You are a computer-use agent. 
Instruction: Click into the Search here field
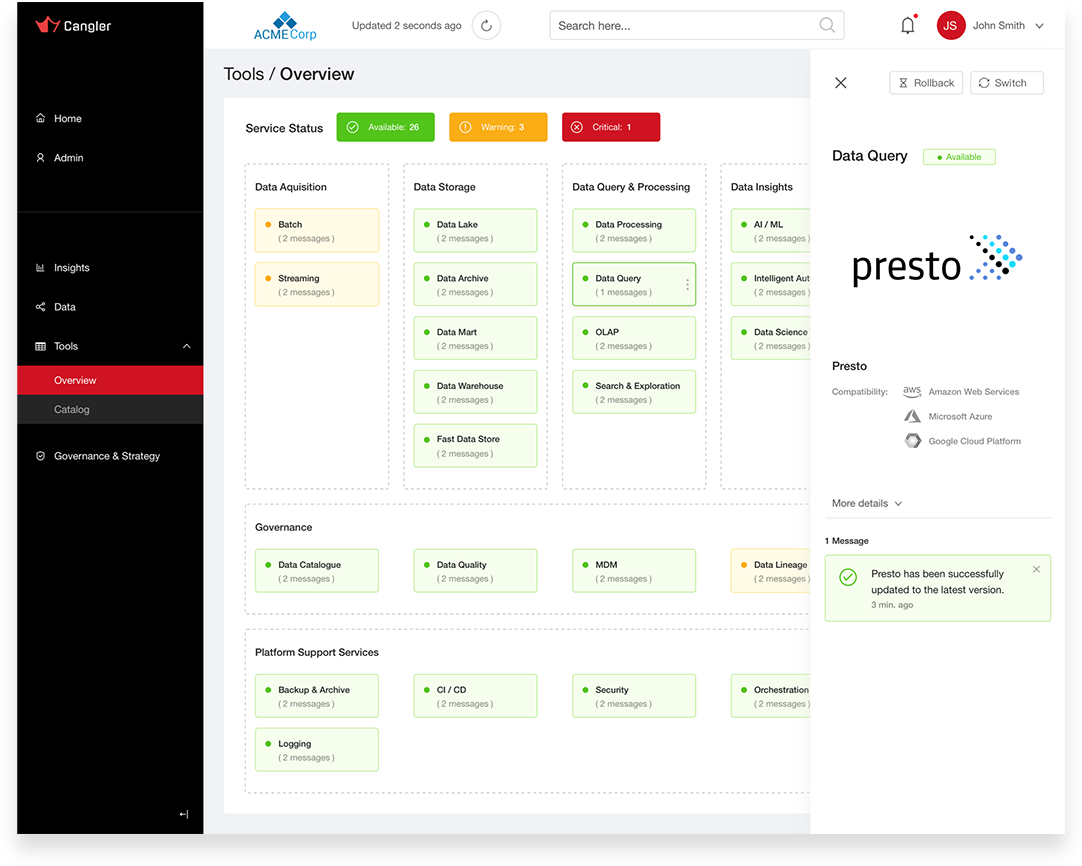pos(696,26)
